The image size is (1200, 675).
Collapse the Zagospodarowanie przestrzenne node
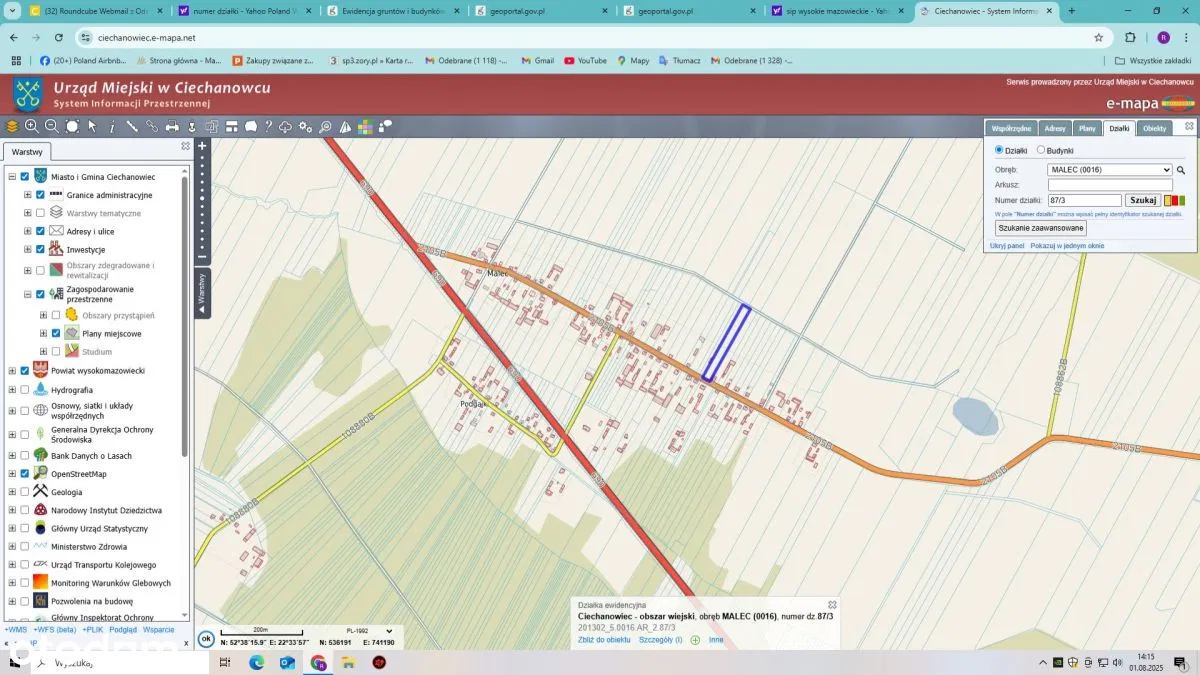coord(28,294)
